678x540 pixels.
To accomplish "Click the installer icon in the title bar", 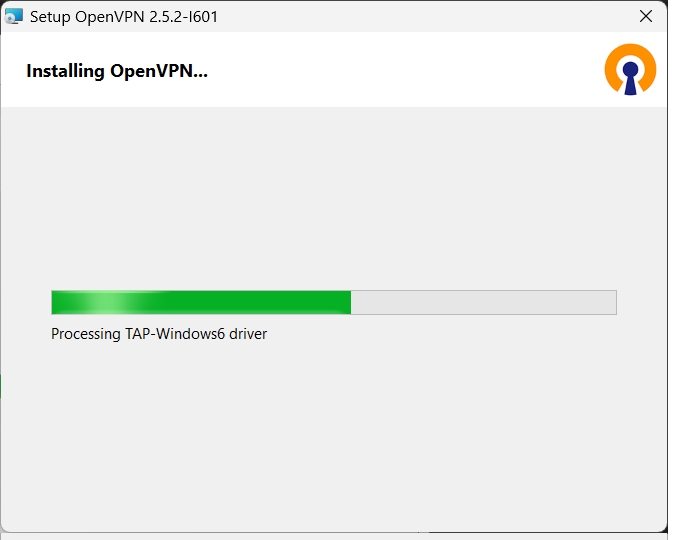I will pos(13,16).
